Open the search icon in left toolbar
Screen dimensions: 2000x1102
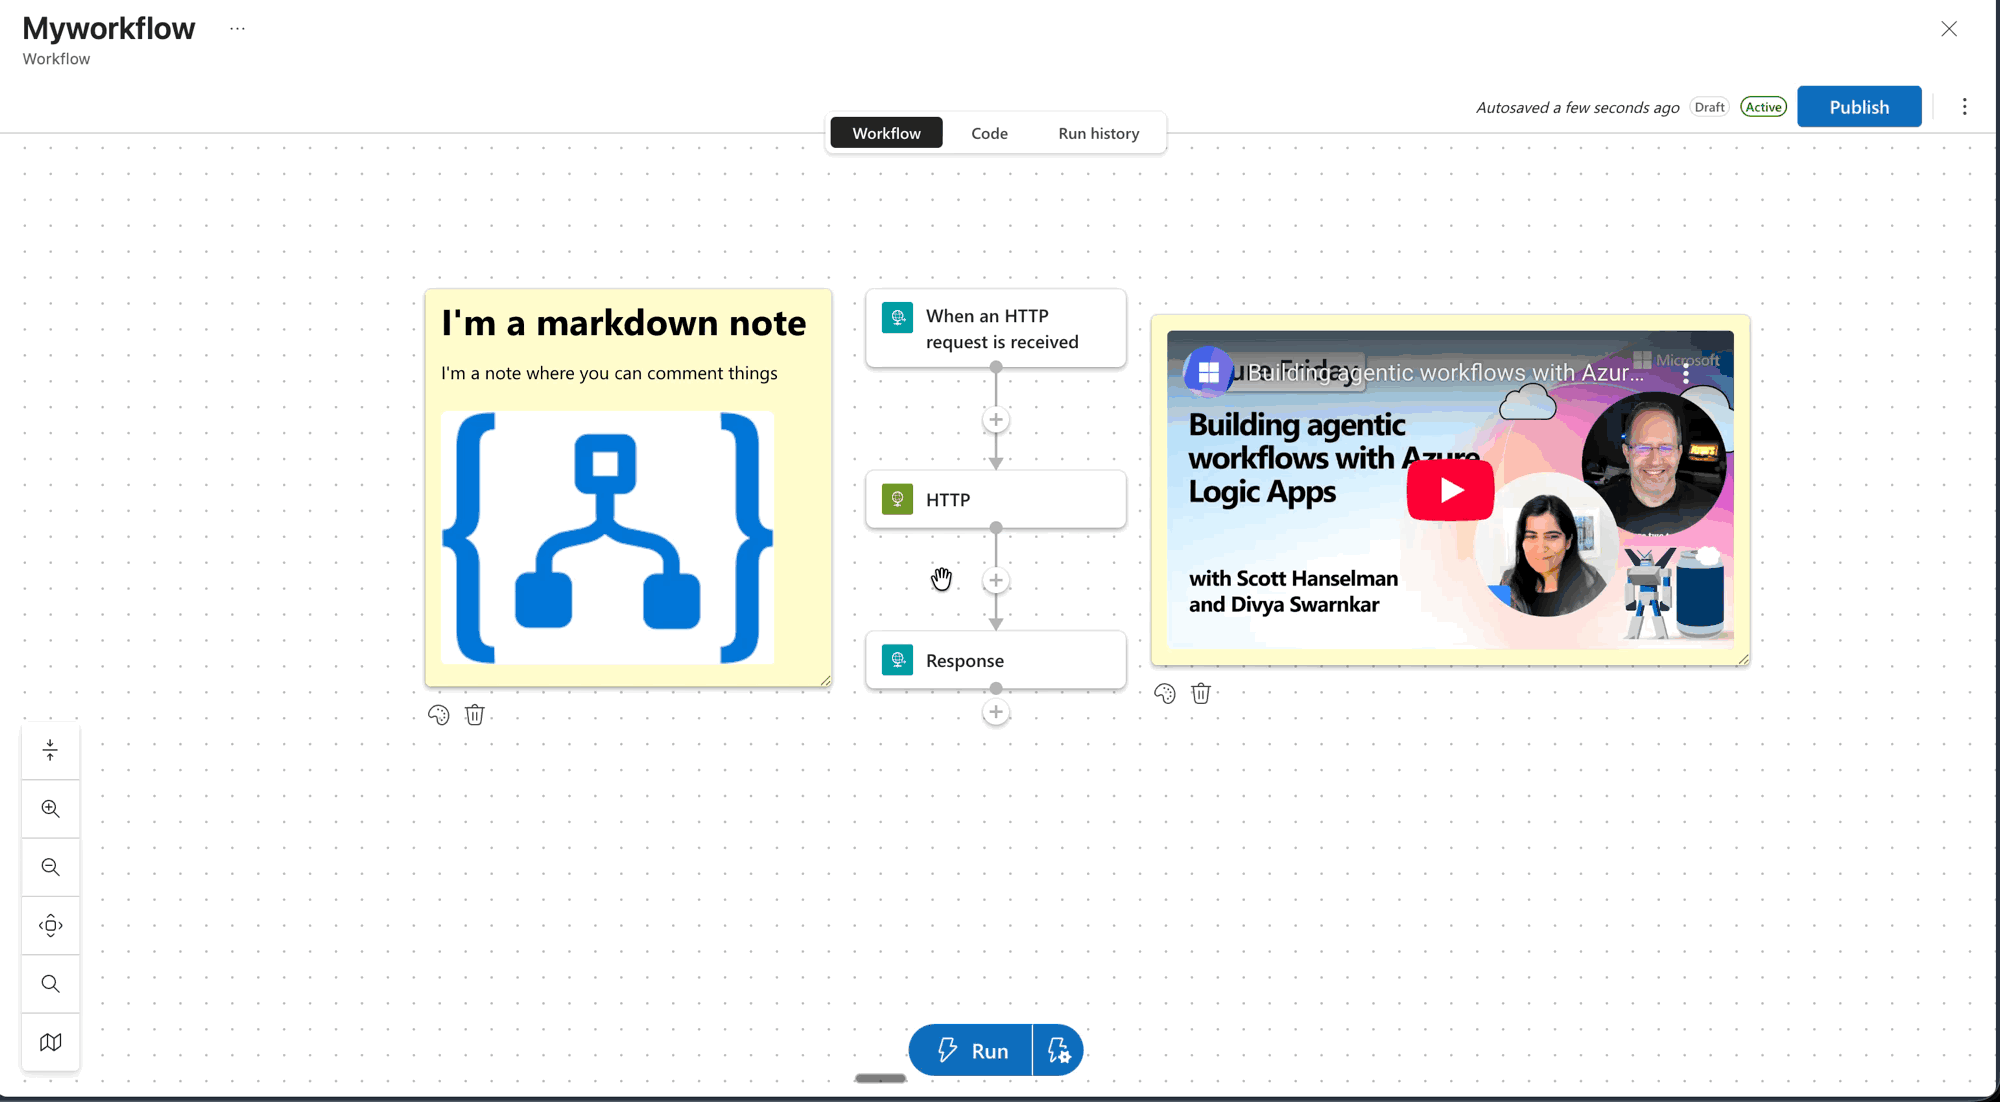[50, 984]
